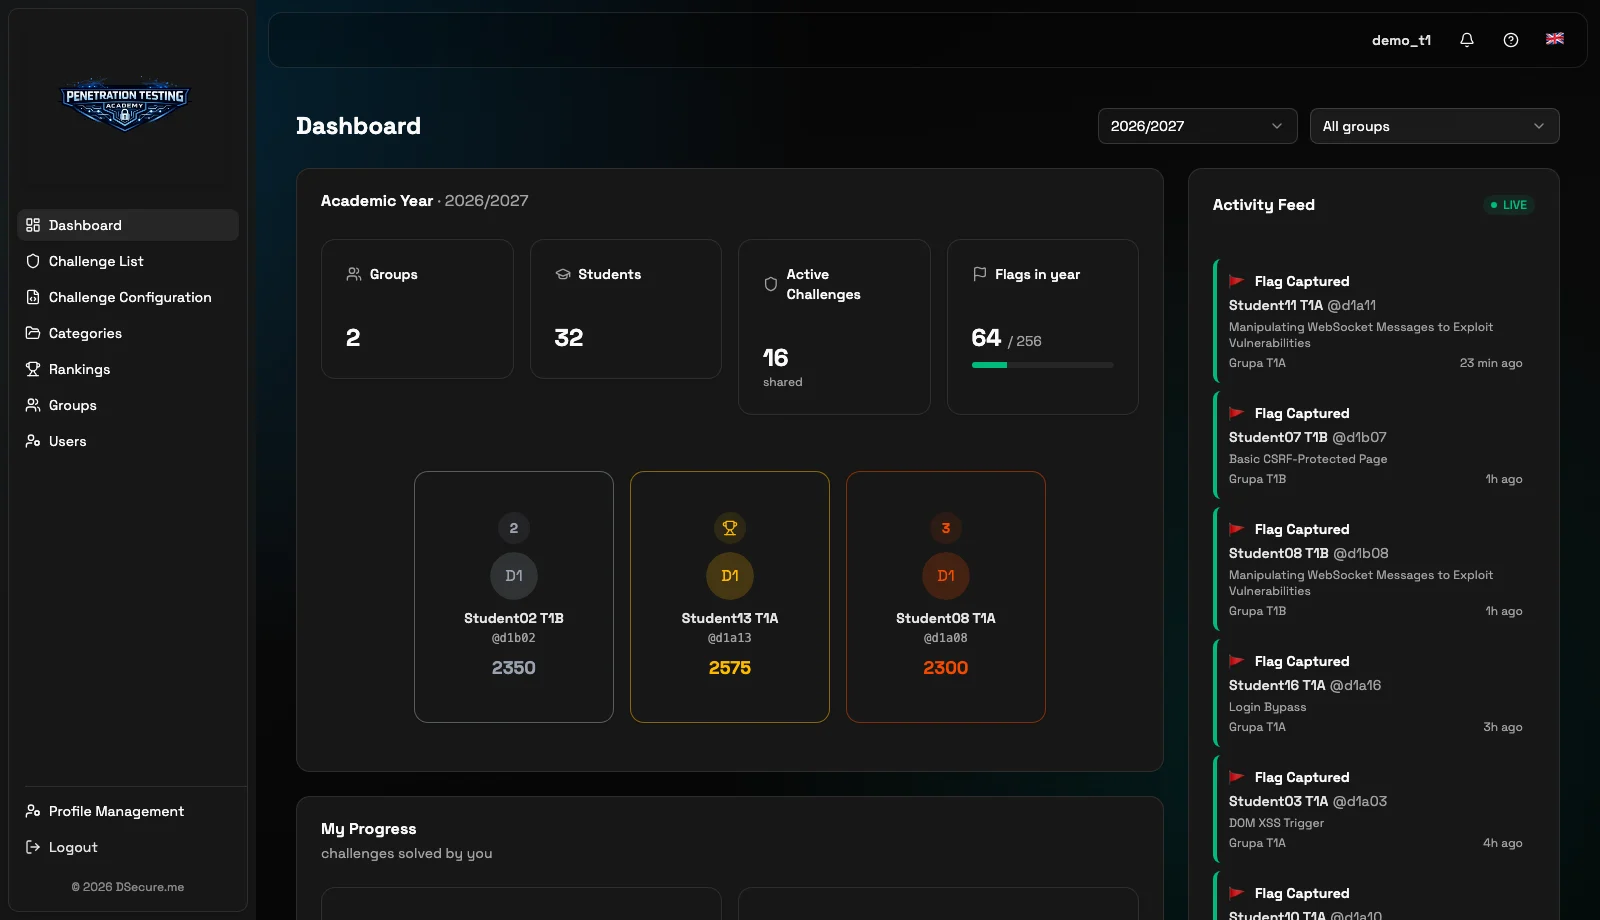Image resolution: width=1600 pixels, height=920 pixels.
Task: Click the Penetration Testing Academy logo
Action: [125, 104]
